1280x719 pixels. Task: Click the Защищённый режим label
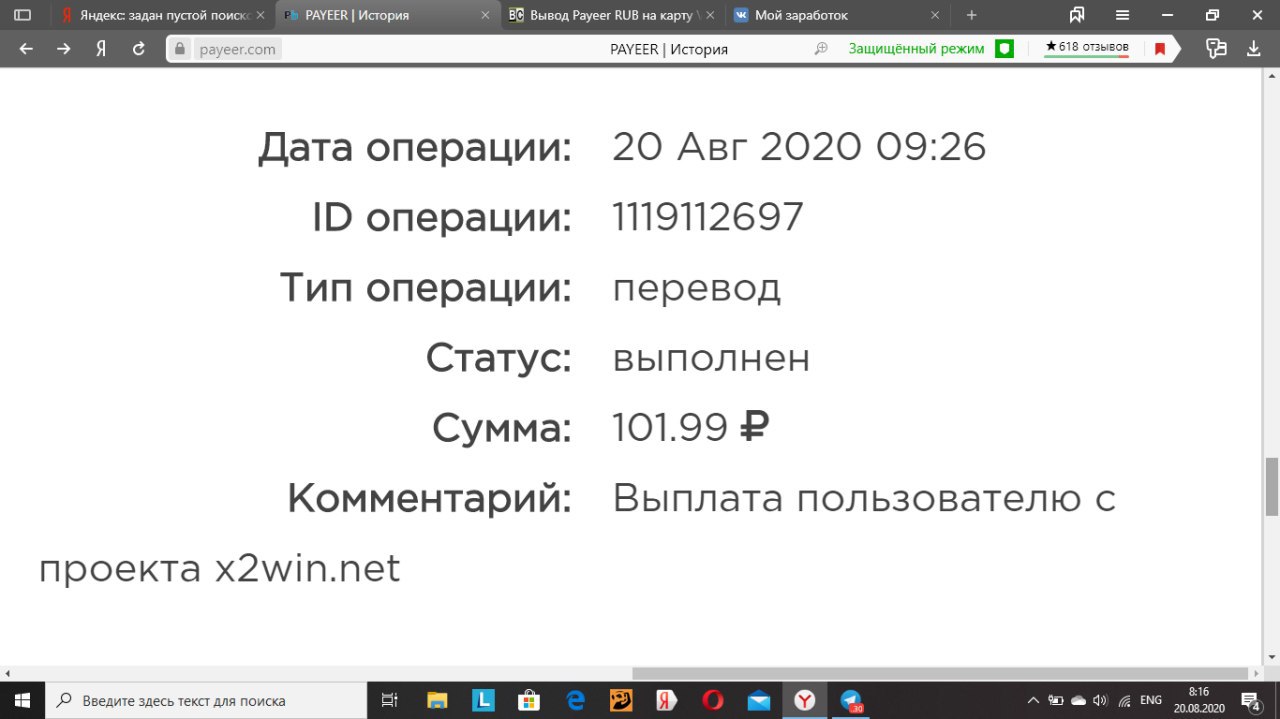point(916,48)
